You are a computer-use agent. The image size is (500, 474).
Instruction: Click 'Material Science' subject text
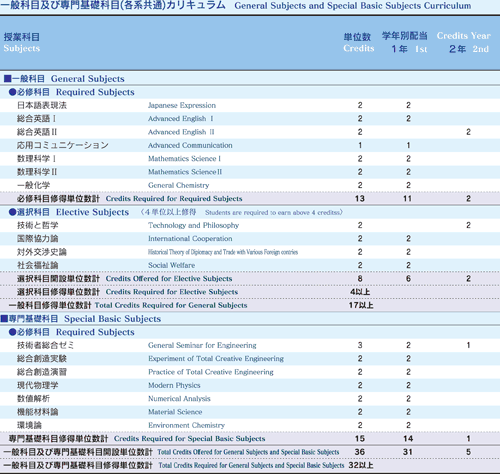point(175,412)
